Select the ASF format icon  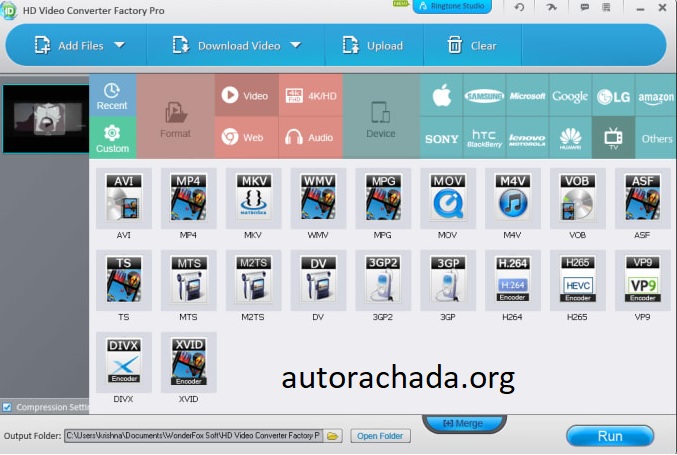pos(642,198)
